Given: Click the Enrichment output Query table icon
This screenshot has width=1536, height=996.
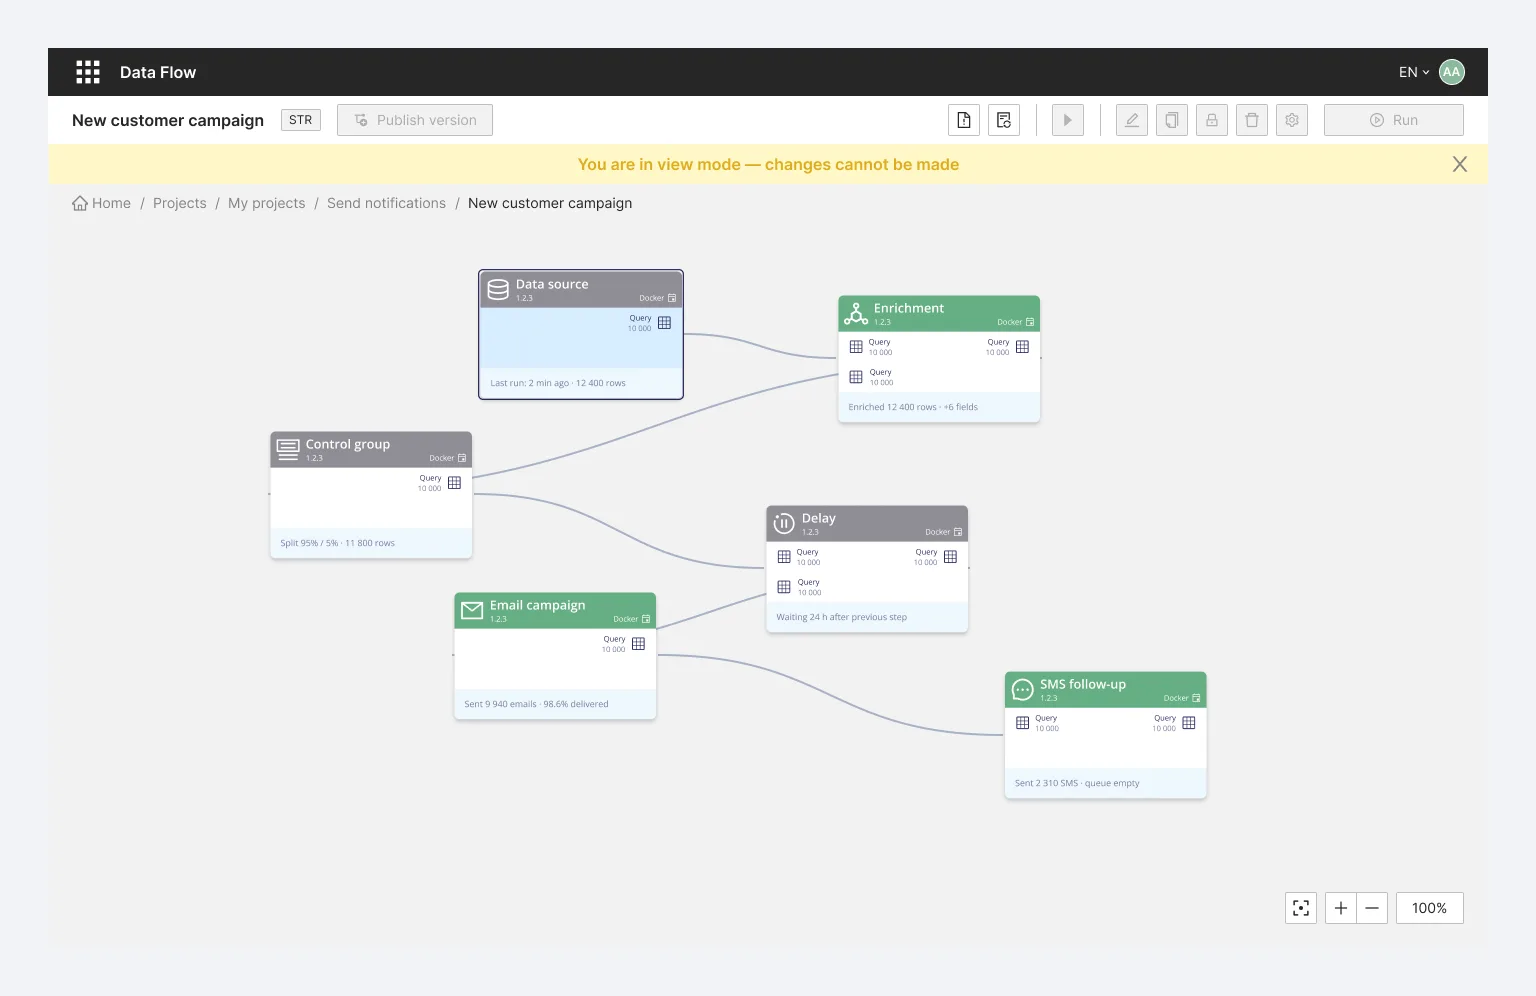Looking at the screenshot, I should (x=1023, y=347).
